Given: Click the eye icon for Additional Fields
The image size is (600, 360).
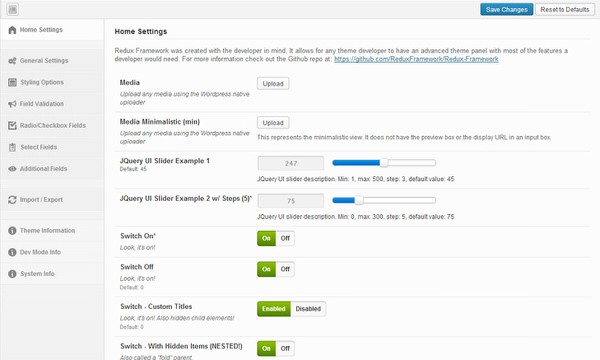Looking at the screenshot, I should click(12, 169).
